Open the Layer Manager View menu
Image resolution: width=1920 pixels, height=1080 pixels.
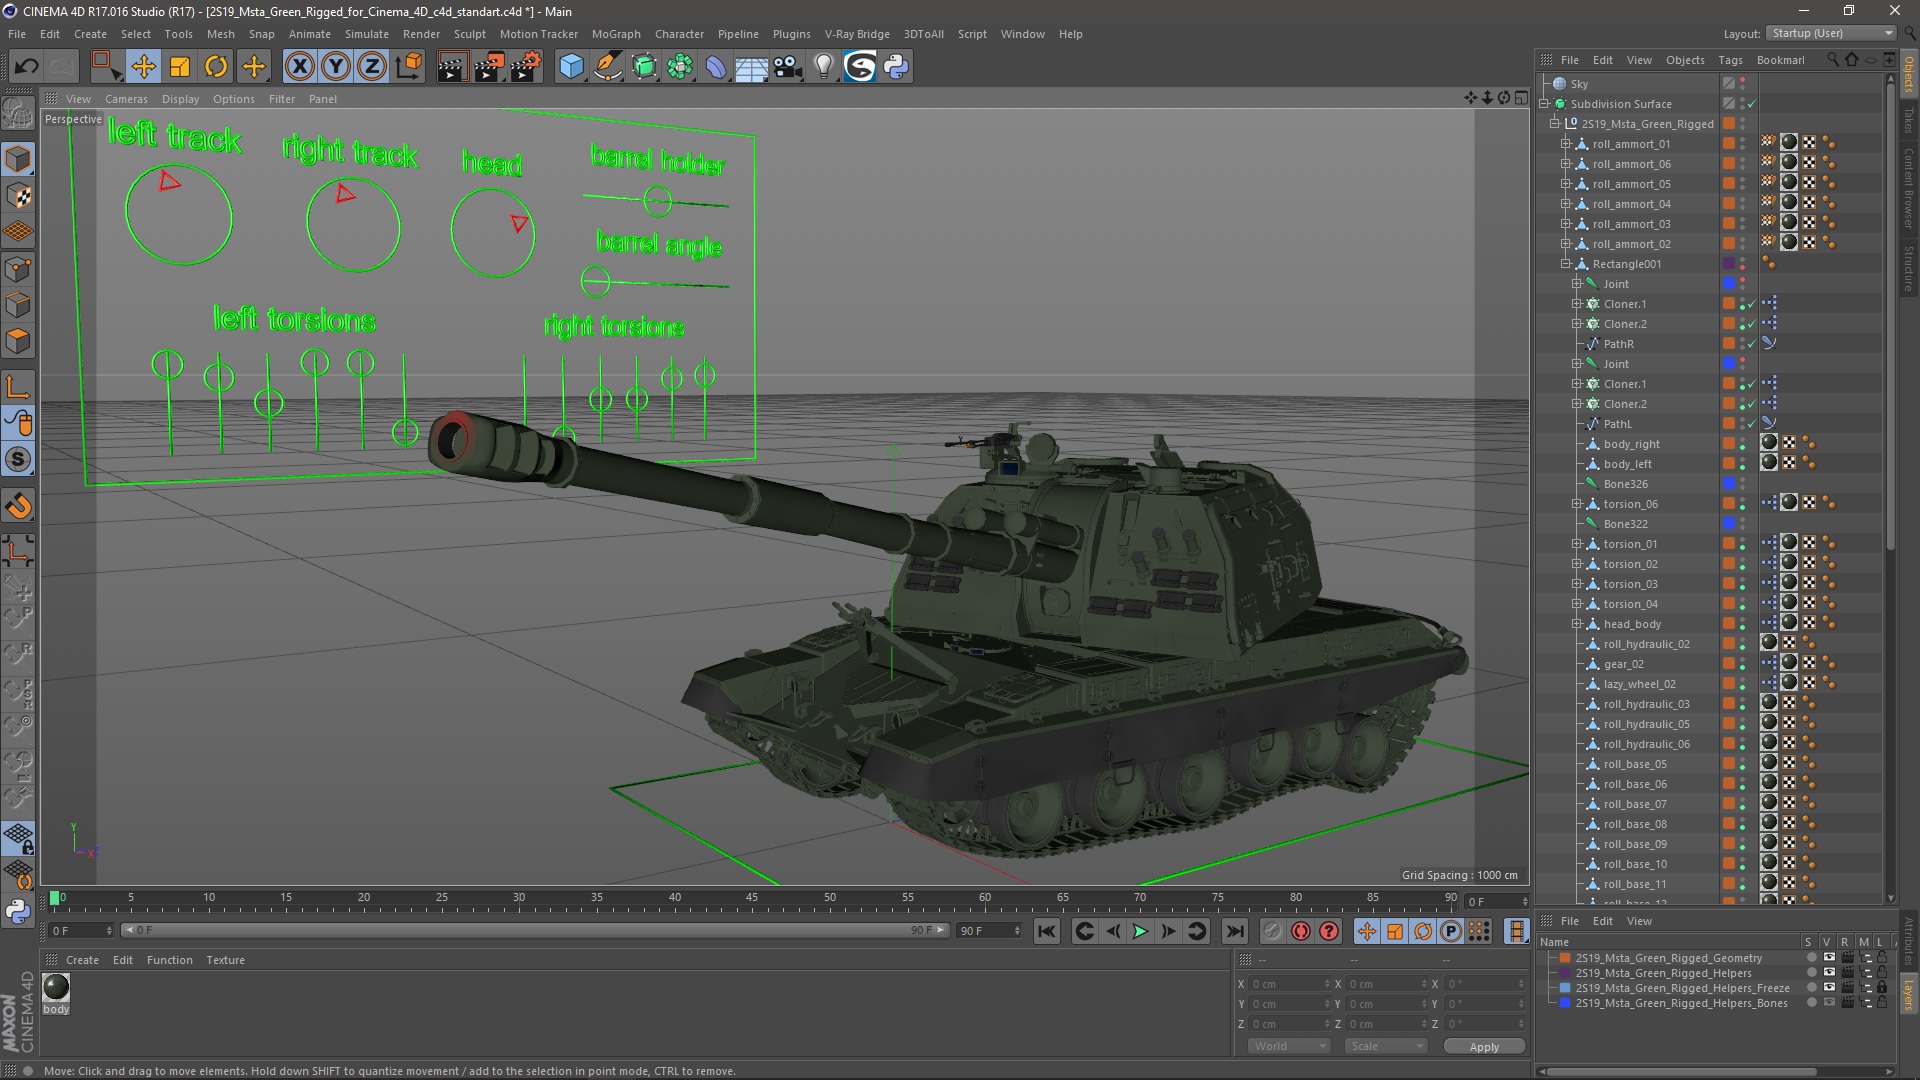pyautogui.click(x=1639, y=921)
